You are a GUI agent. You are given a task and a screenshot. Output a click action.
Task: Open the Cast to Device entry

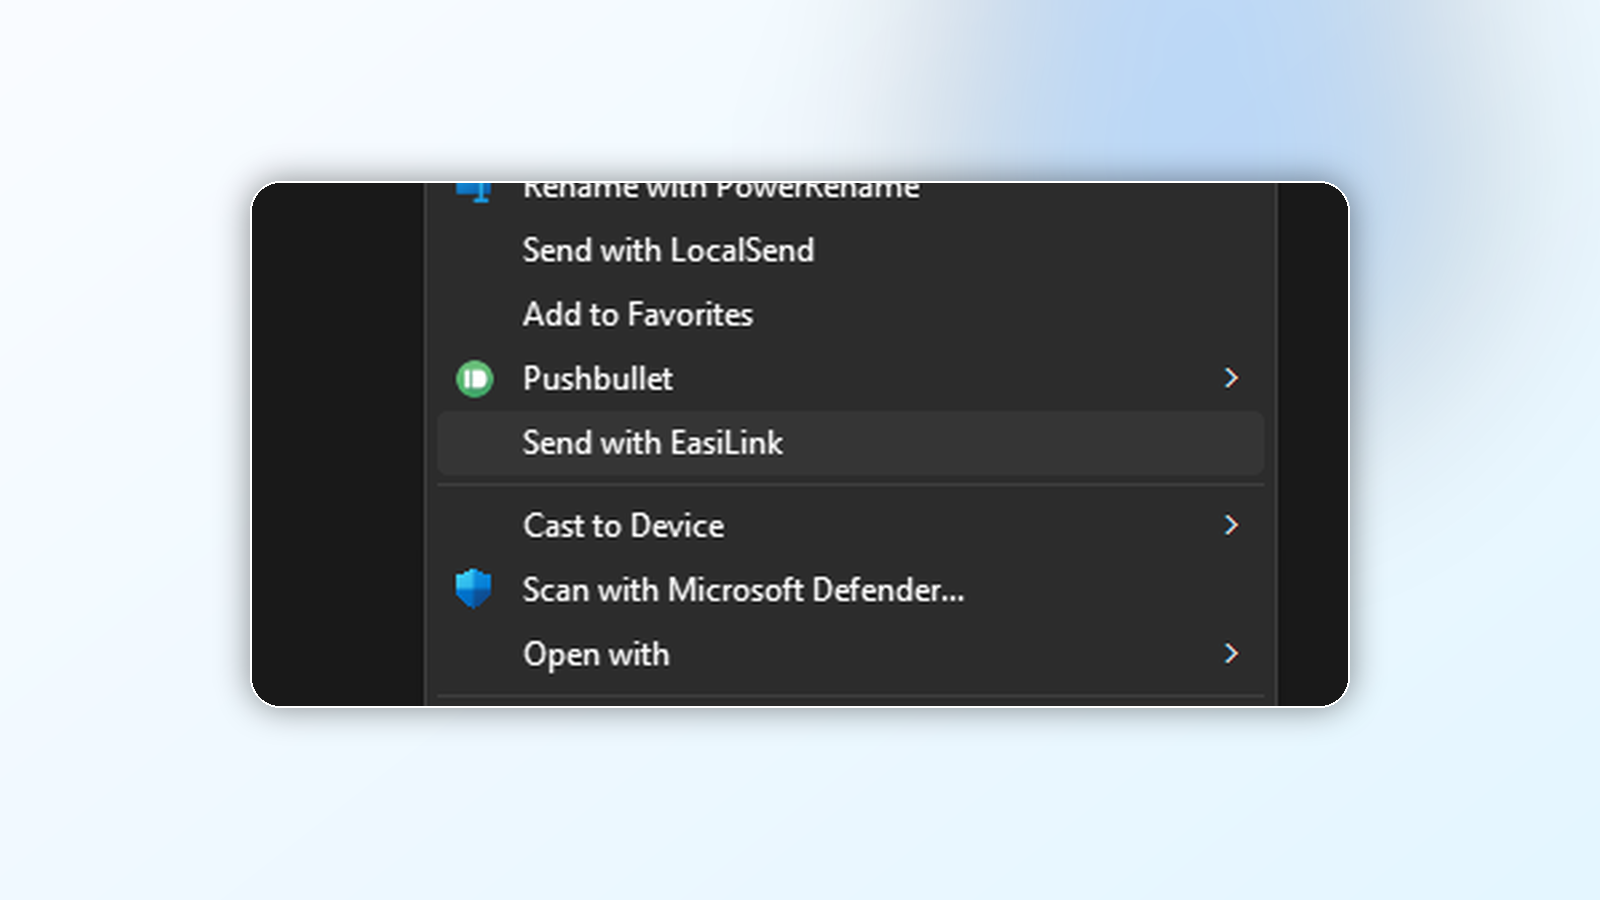(x=851, y=526)
